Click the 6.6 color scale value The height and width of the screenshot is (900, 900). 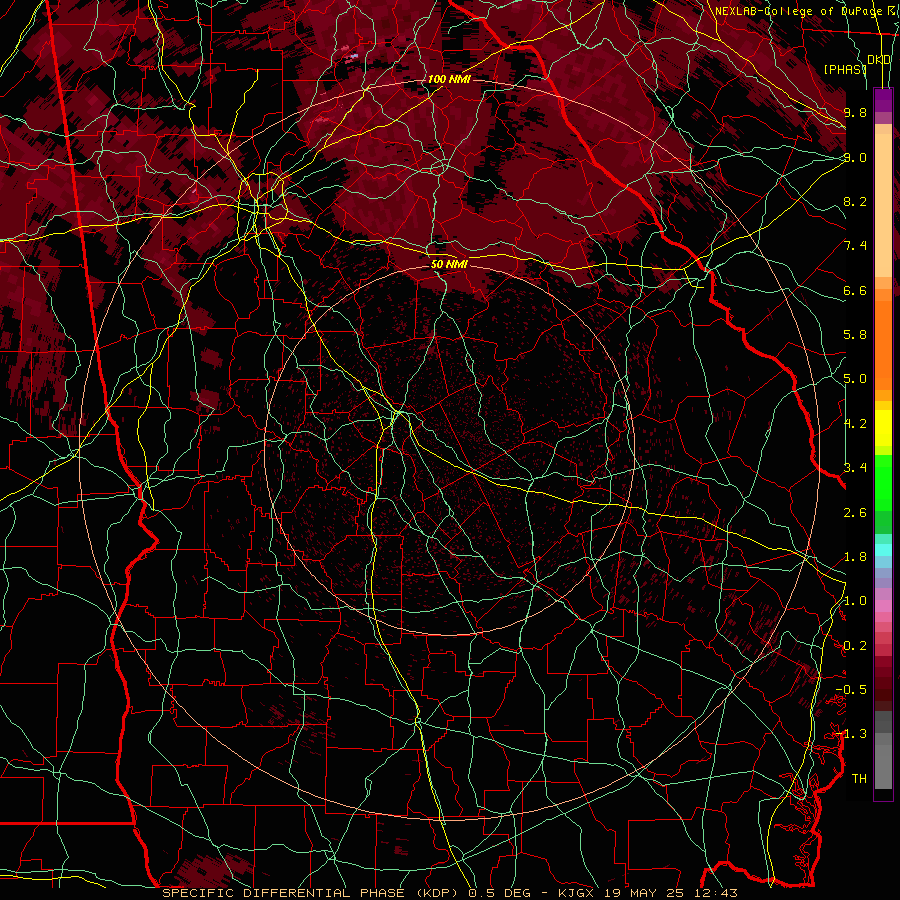click(855, 290)
